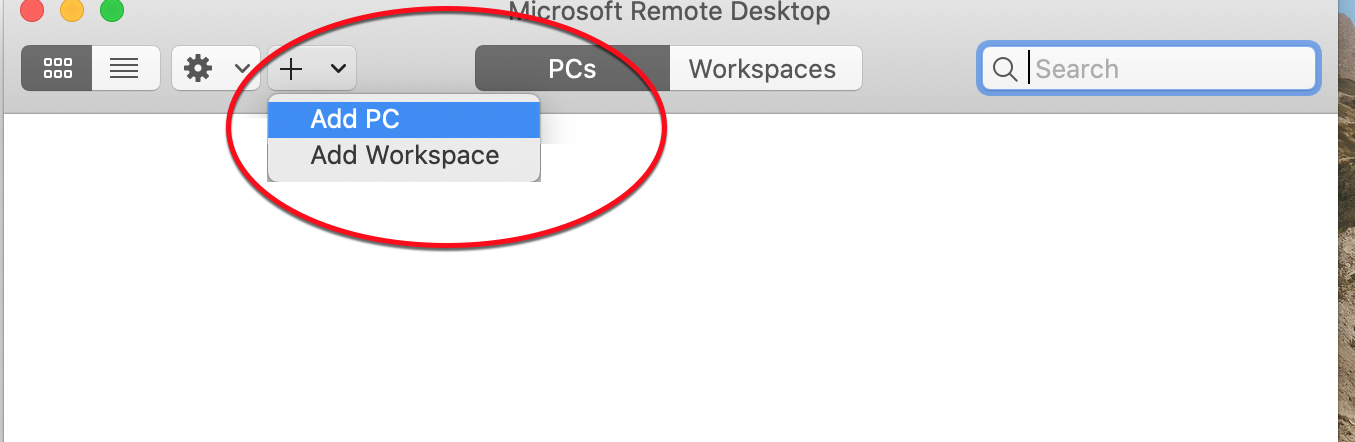Close the window with the red button
1355x442 pixels.
coord(33,11)
